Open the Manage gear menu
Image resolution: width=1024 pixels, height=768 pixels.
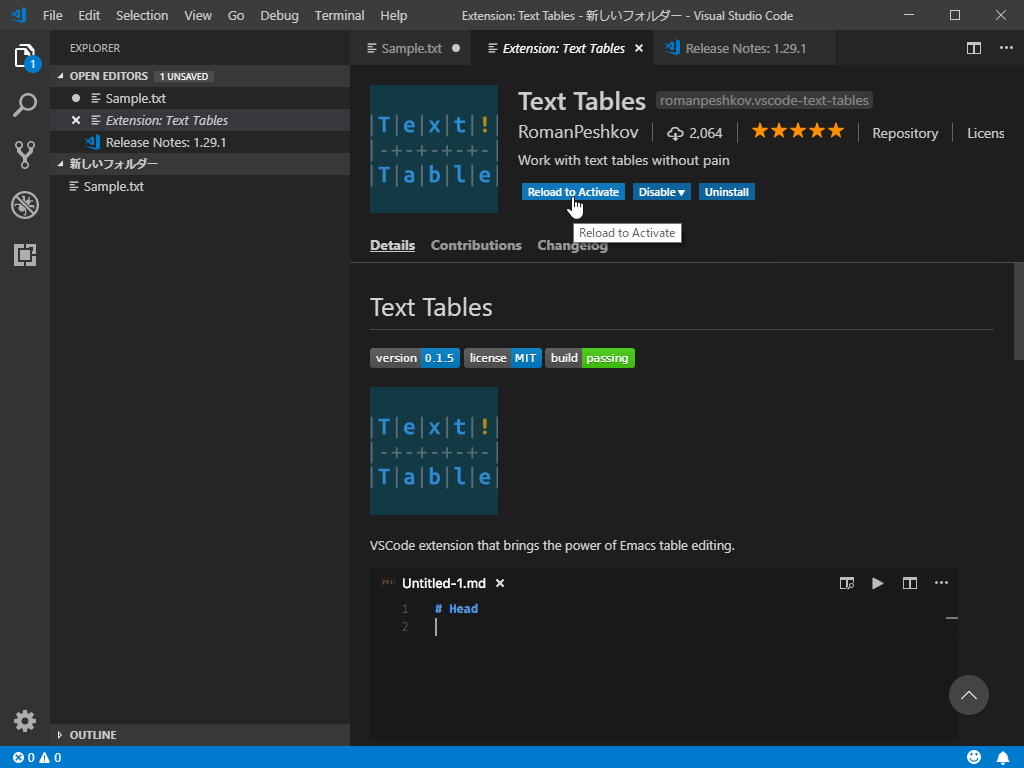pyautogui.click(x=25, y=720)
